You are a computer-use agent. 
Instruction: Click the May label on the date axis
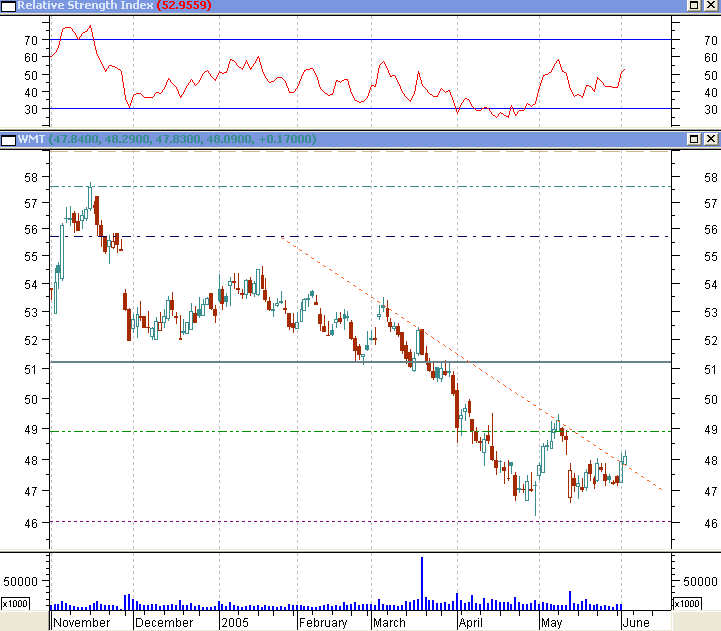pos(551,623)
